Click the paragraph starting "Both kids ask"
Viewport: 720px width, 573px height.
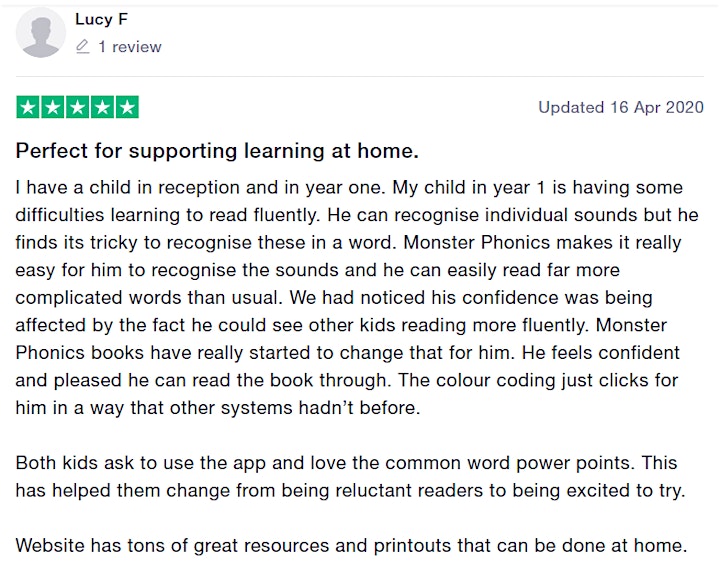pos(350,477)
